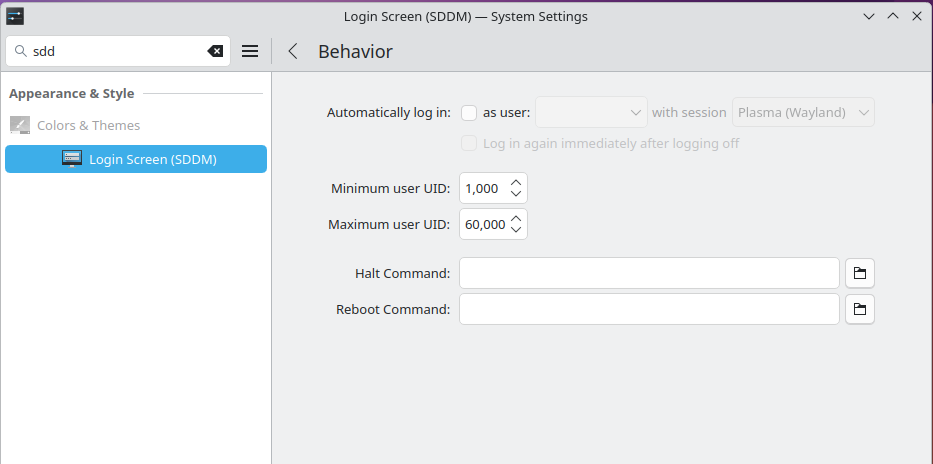Open the Plasma (Wayland) session dropdown
Viewport: 933px width, 464px height.
[x=804, y=112]
